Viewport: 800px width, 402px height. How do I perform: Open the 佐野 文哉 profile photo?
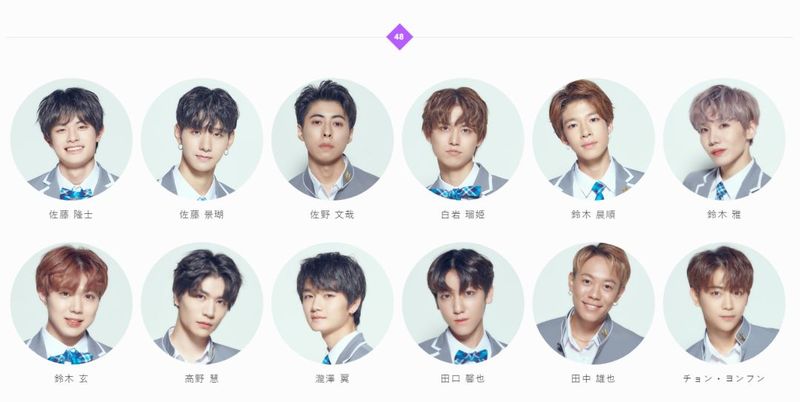[333, 139]
